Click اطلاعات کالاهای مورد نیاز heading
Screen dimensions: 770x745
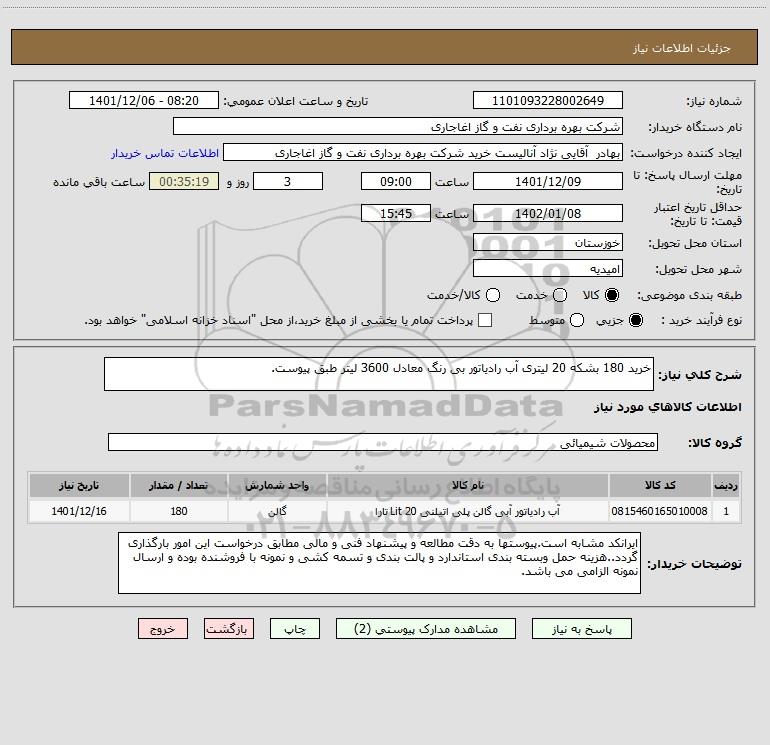coord(668,407)
